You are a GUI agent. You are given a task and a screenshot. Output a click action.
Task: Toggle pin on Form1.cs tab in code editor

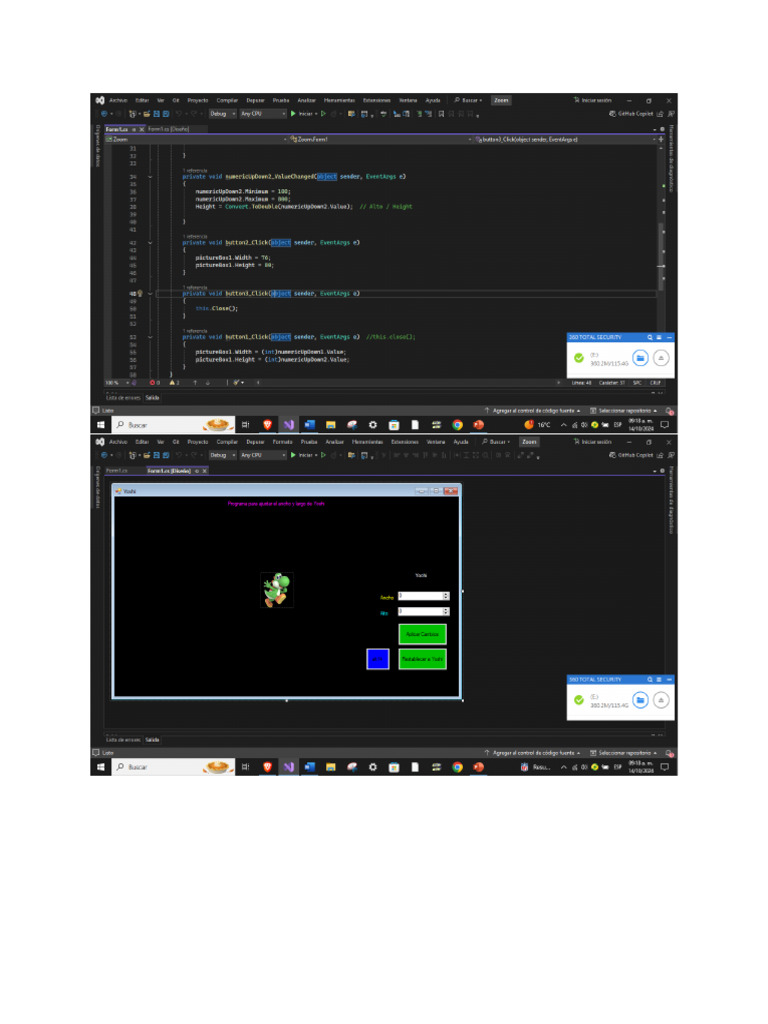coord(134,129)
